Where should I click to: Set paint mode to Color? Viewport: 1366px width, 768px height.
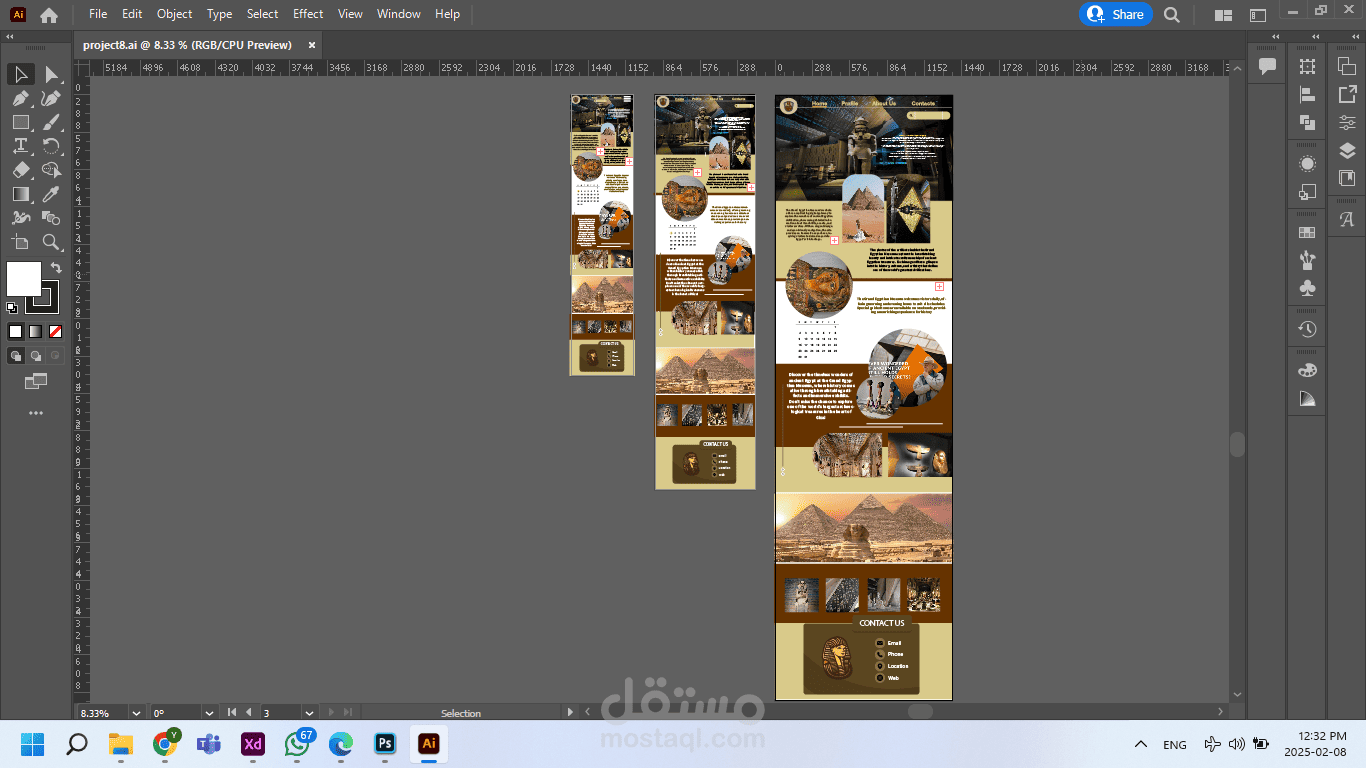(15, 331)
